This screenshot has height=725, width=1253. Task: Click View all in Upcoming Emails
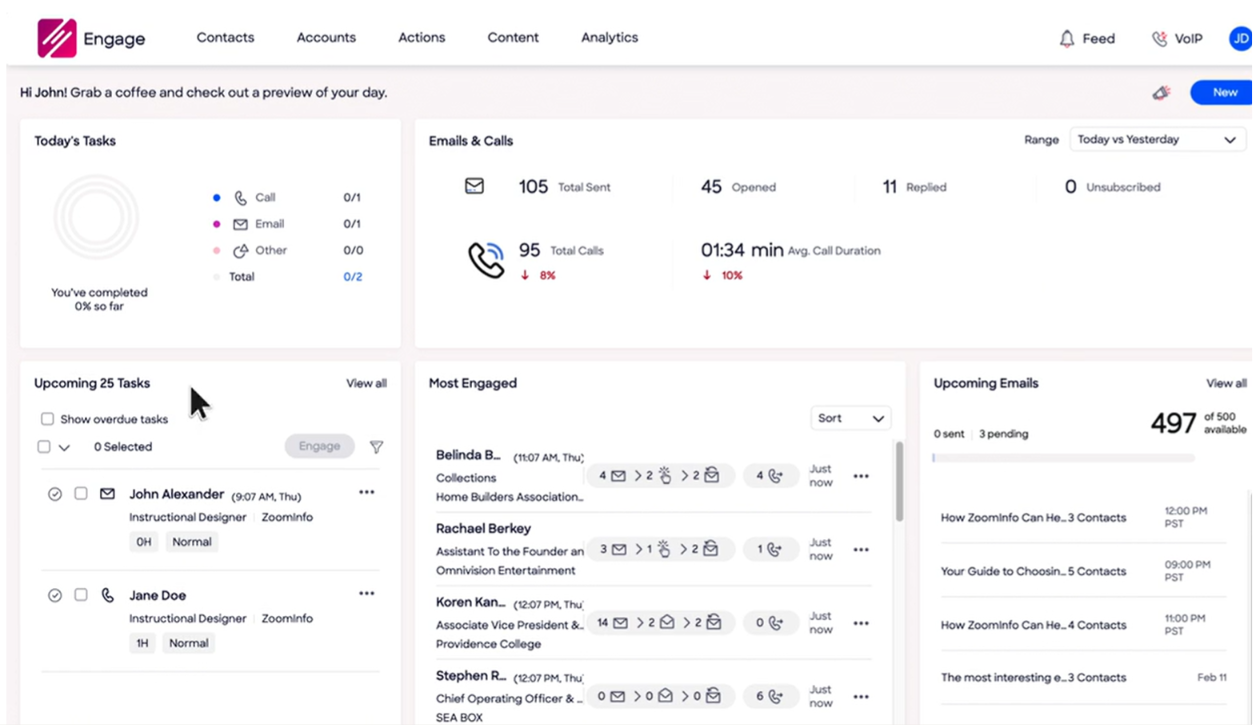pos(1226,383)
